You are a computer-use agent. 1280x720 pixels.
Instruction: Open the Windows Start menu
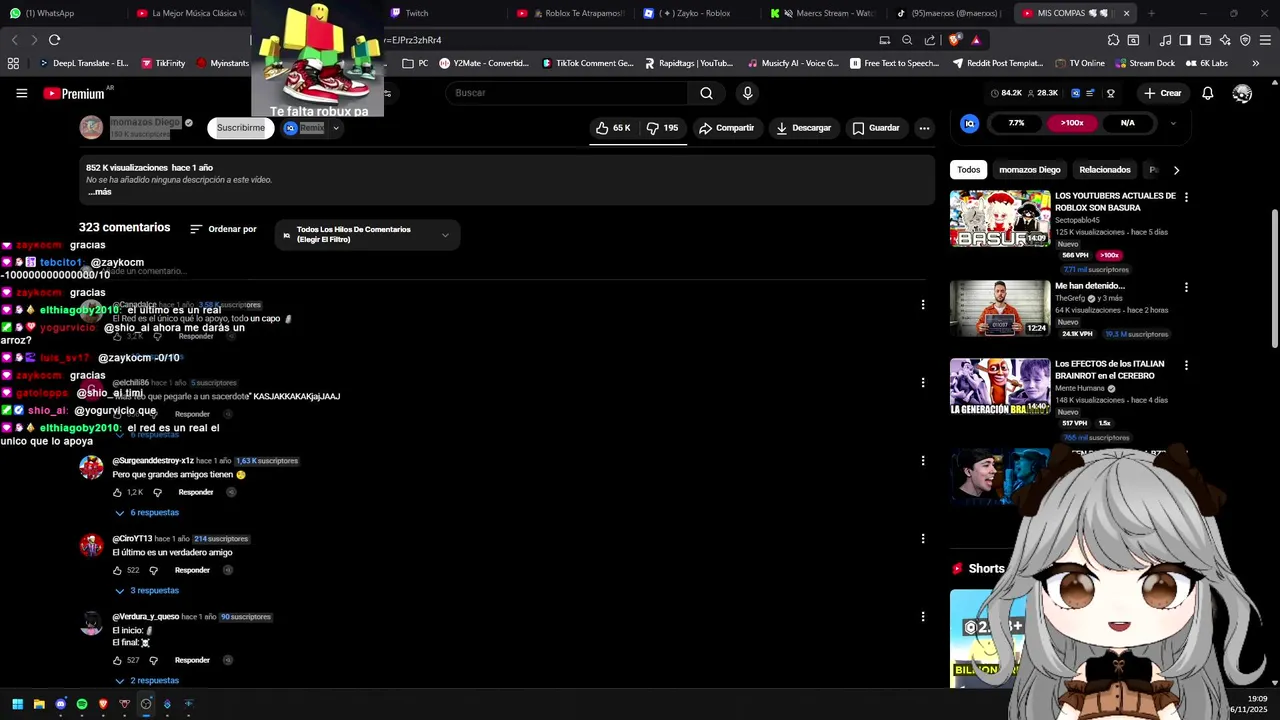[x=17, y=704]
